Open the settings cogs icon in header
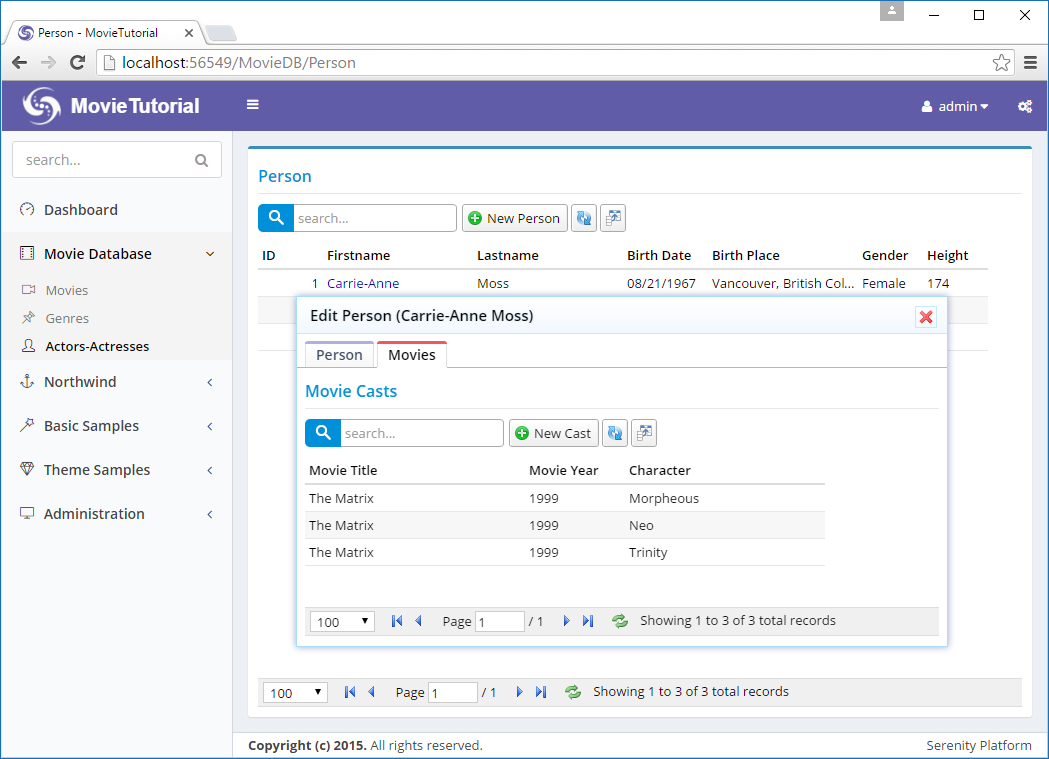Image resolution: width=1049 pixels, height=759 pixels. coord(1025,106)
